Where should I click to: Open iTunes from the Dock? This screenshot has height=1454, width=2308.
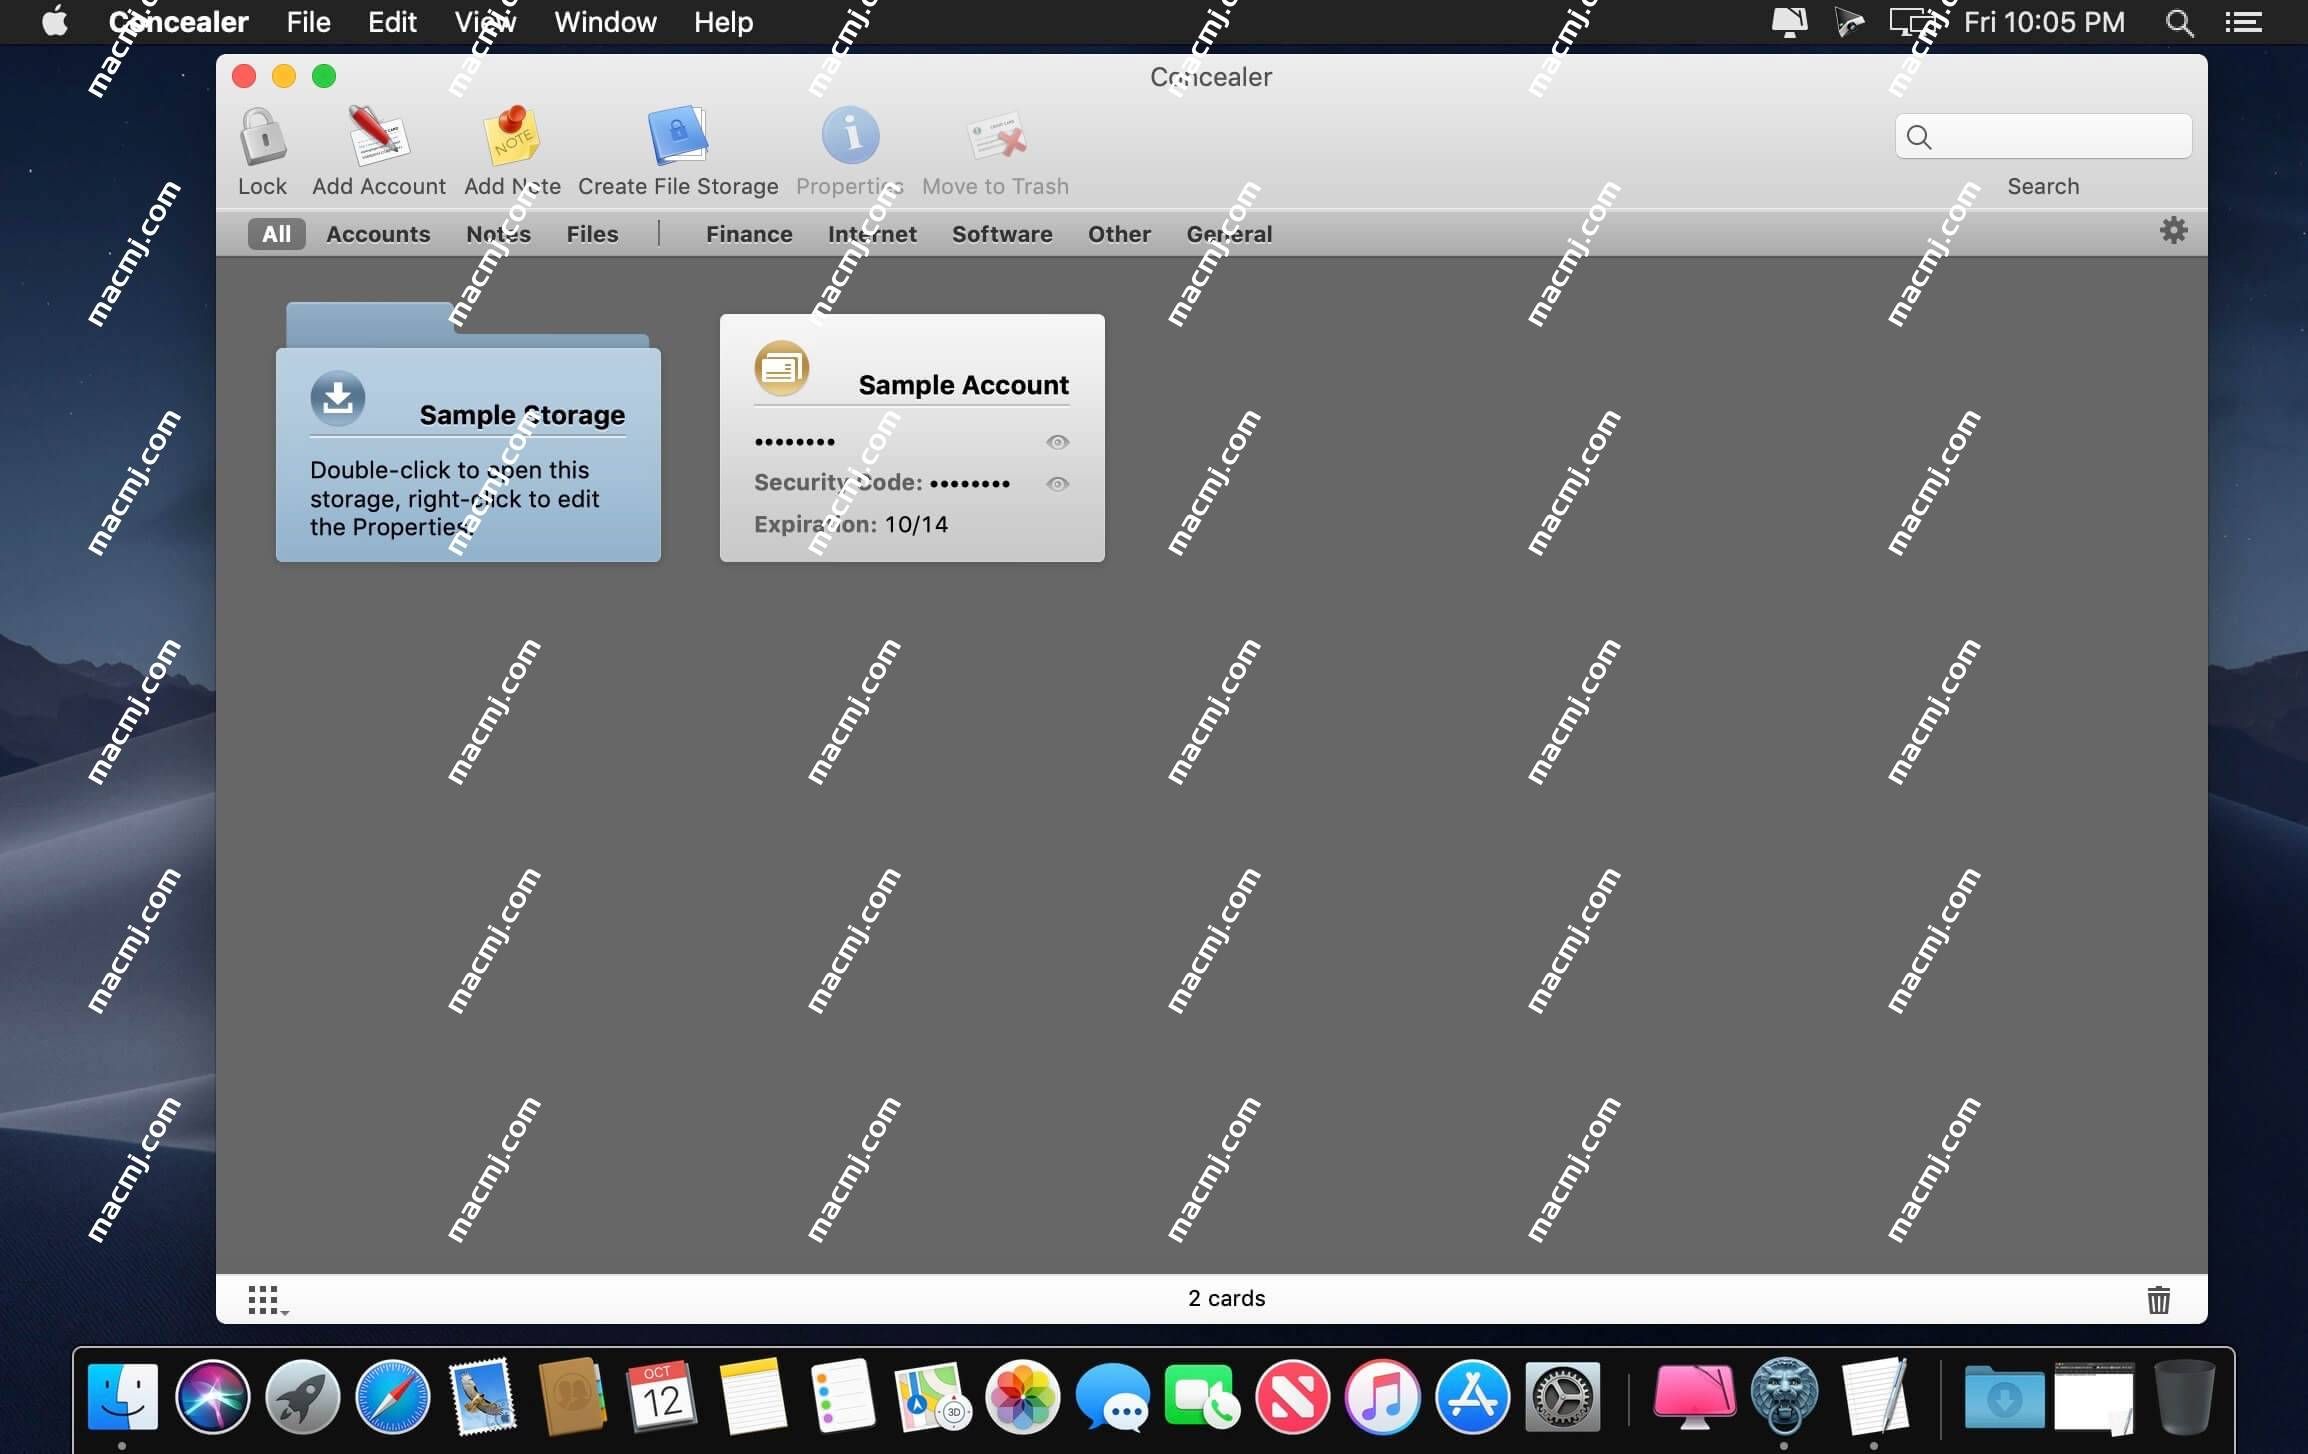(1382, 1397)
